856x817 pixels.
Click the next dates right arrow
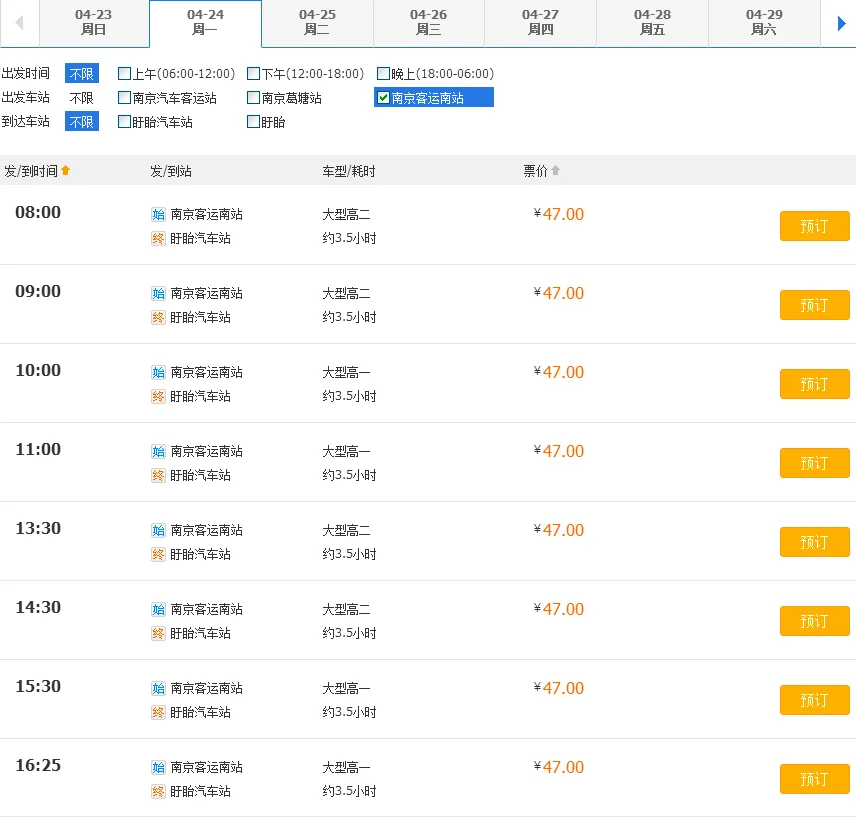pyautogui.click(x=841, y=23)
